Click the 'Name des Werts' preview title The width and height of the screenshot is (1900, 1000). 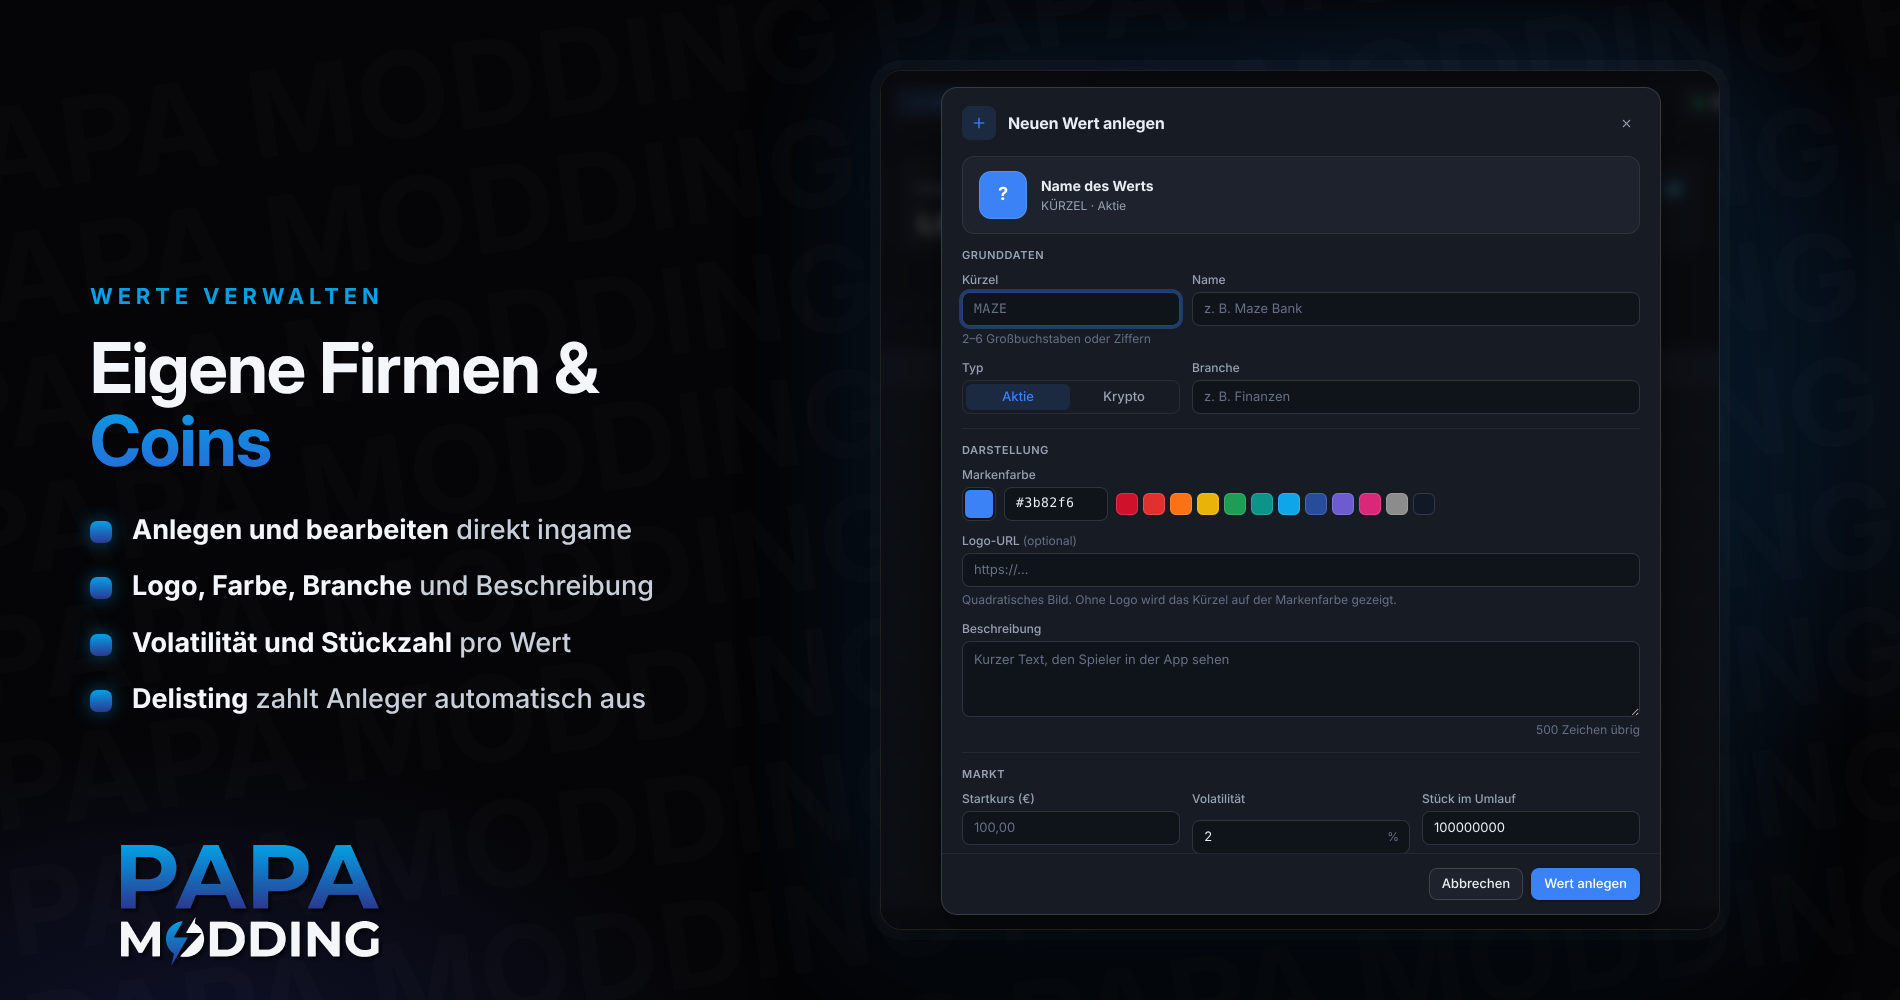[1097, 186]
